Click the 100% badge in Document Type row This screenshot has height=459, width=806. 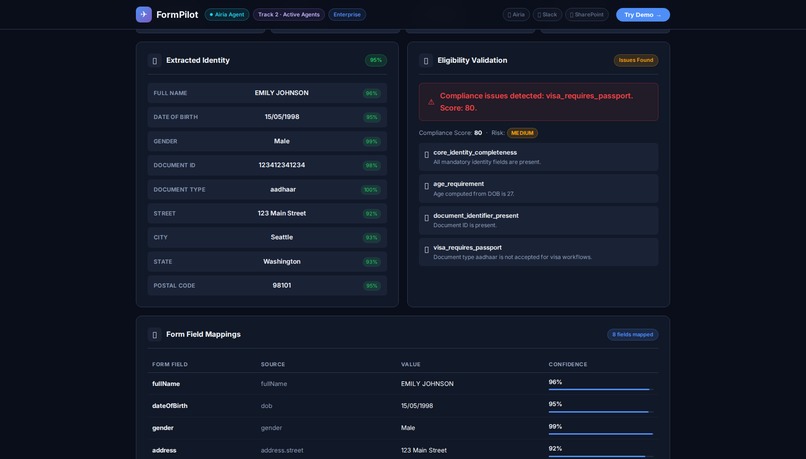click(x=371, y=190)
